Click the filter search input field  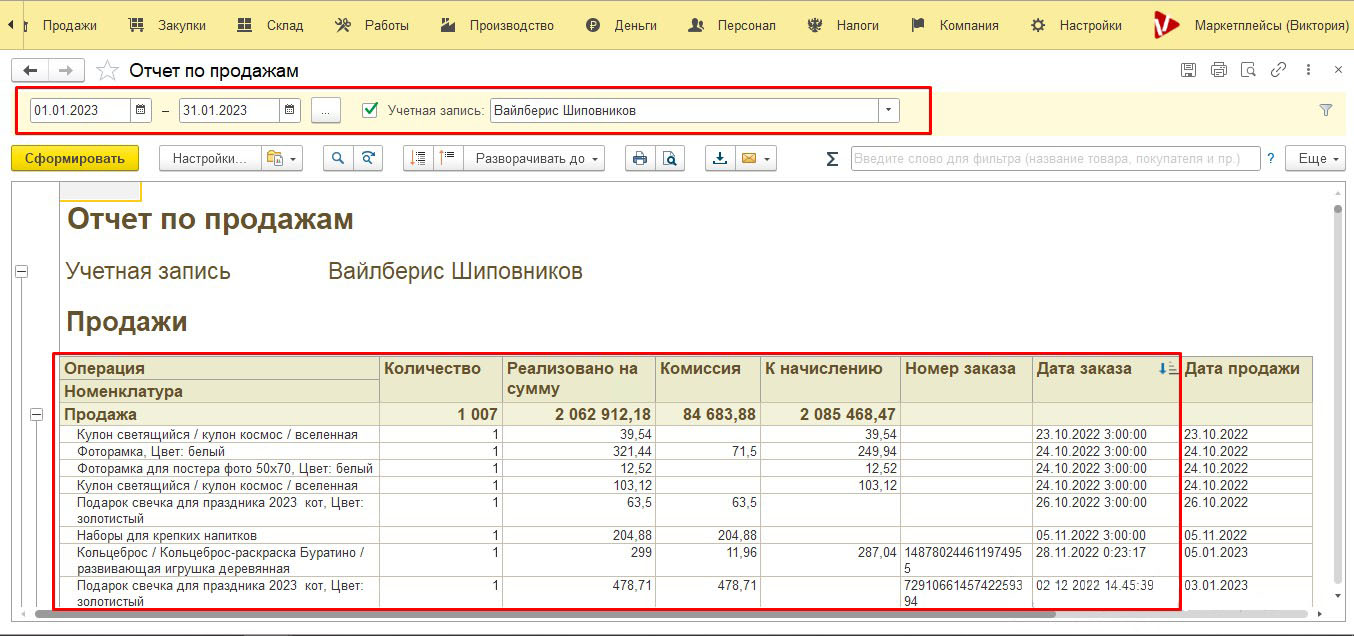(1055, 158)
